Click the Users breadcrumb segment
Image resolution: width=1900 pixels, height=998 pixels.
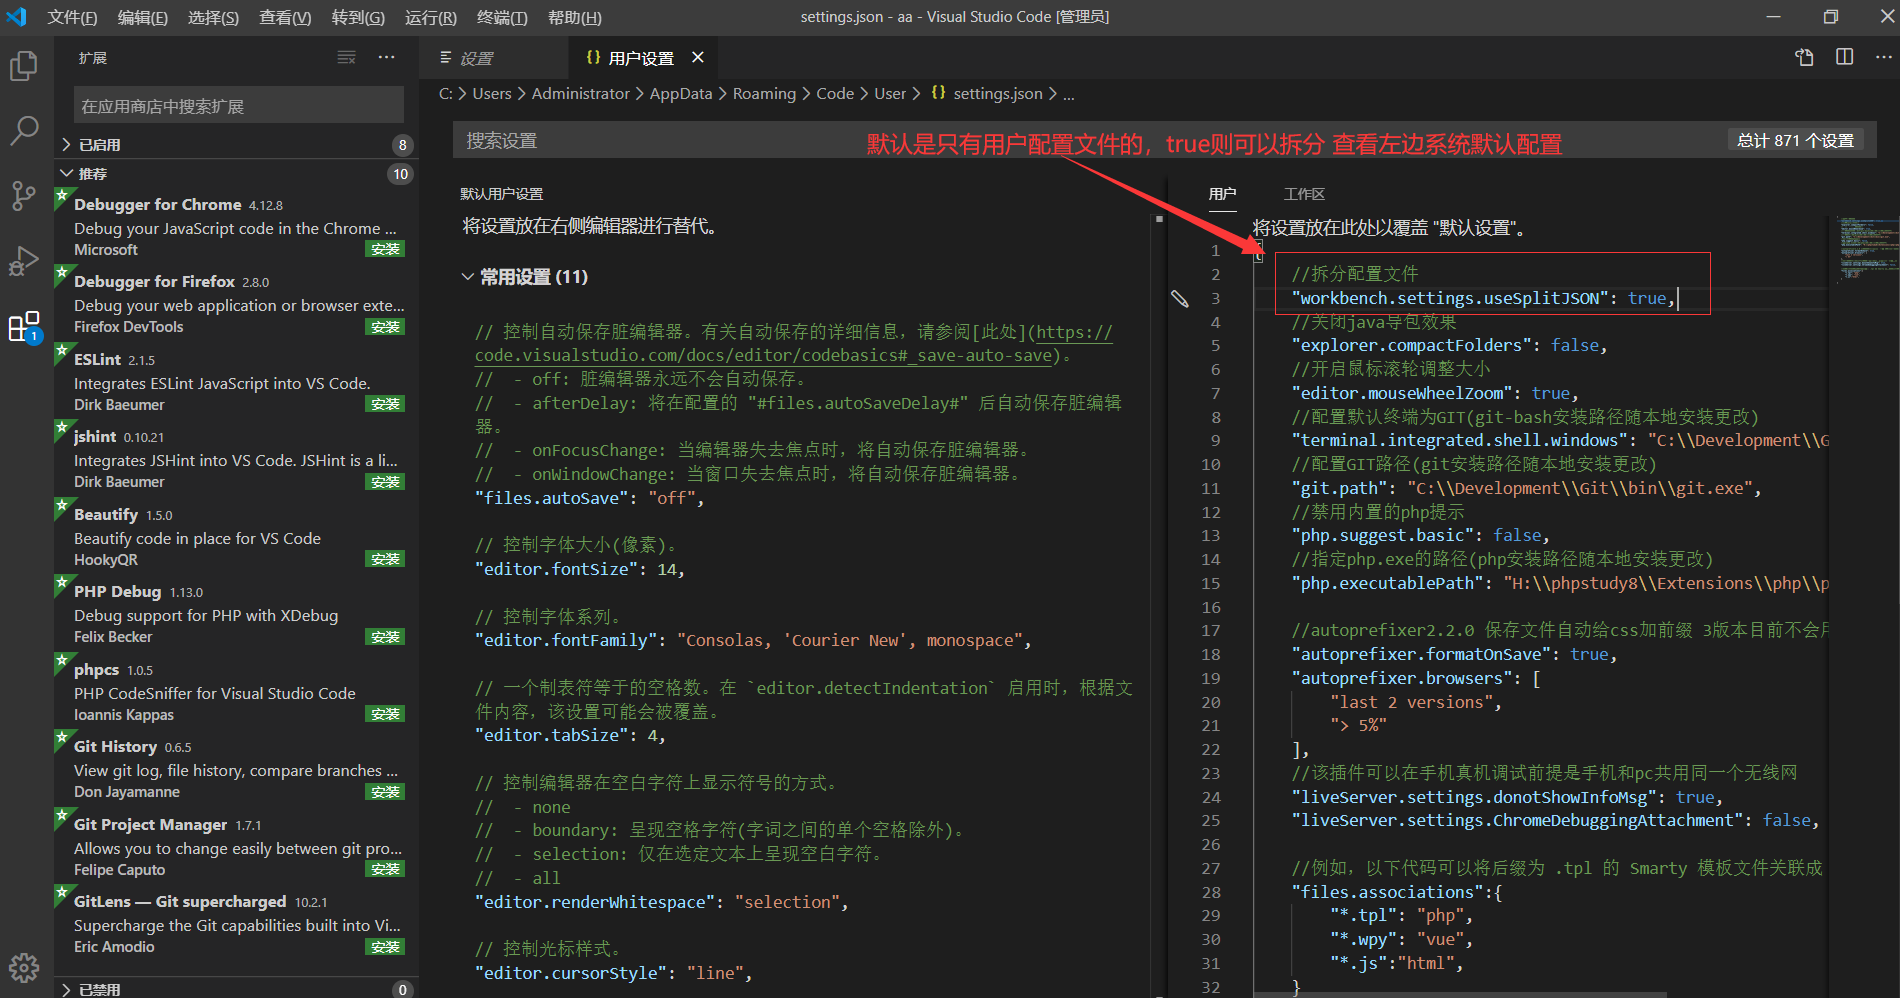[x=492, y=93]
